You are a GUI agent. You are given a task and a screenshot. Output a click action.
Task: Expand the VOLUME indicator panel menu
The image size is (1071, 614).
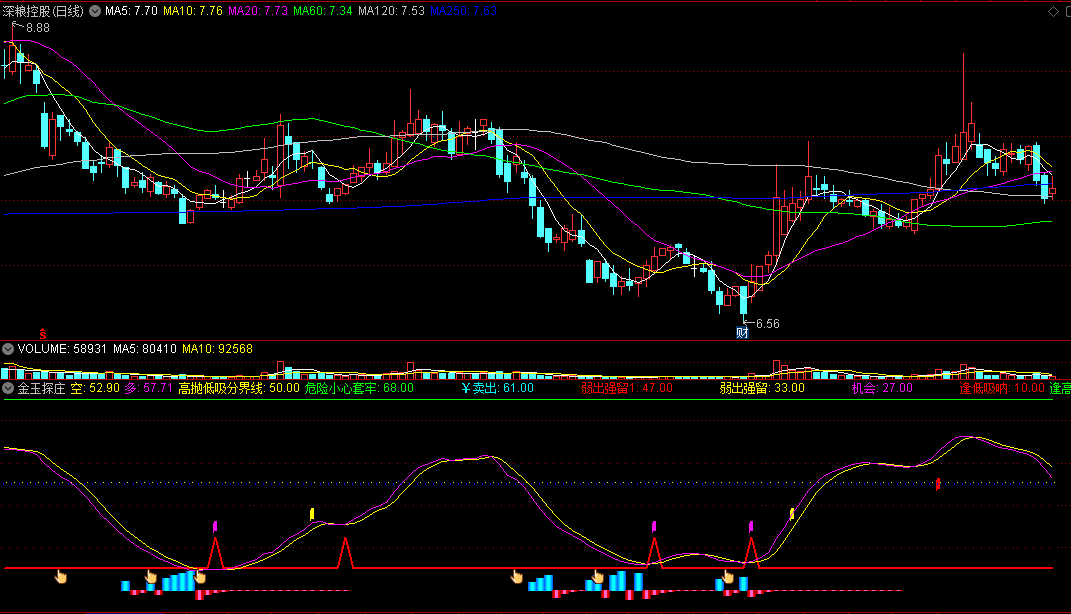click(x=8, y=349)
